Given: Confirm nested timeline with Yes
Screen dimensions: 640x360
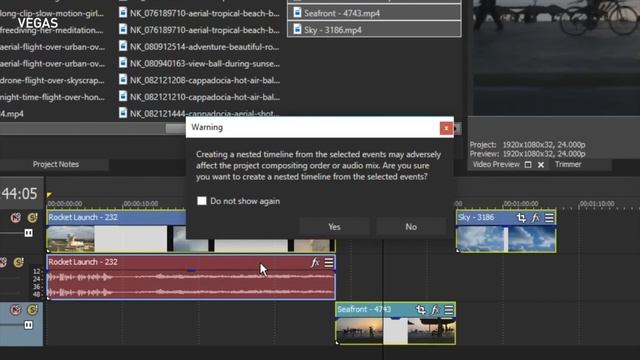Looking at the screenshot, I should [x=334, y=227].
